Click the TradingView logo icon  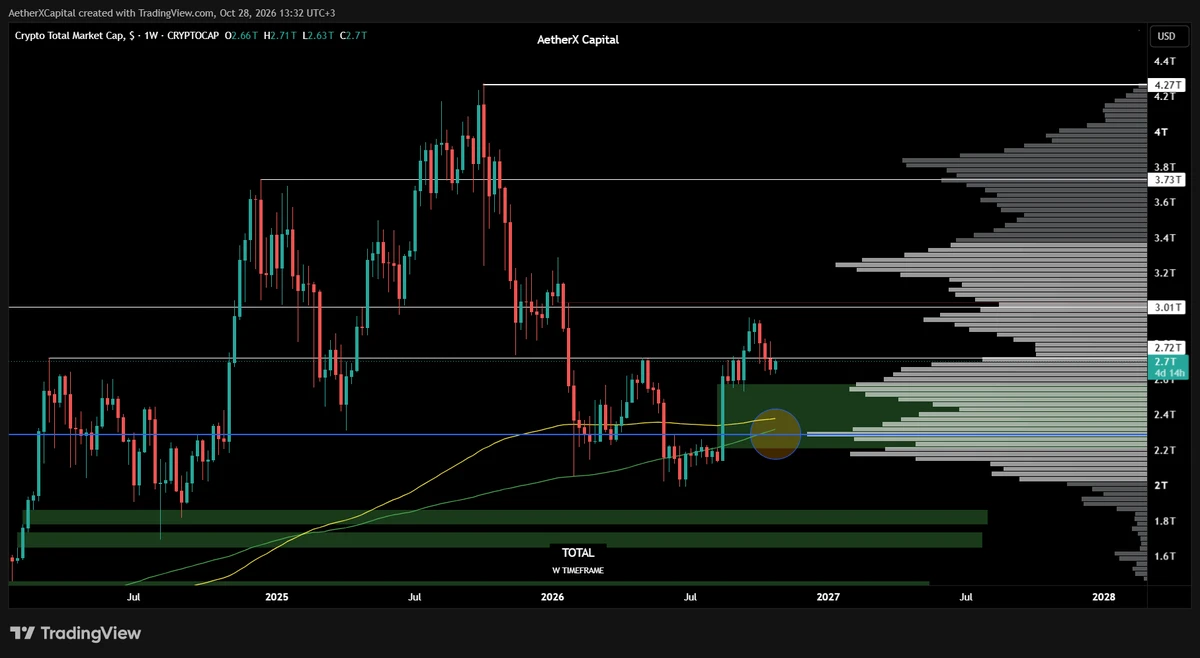point(23,633)
